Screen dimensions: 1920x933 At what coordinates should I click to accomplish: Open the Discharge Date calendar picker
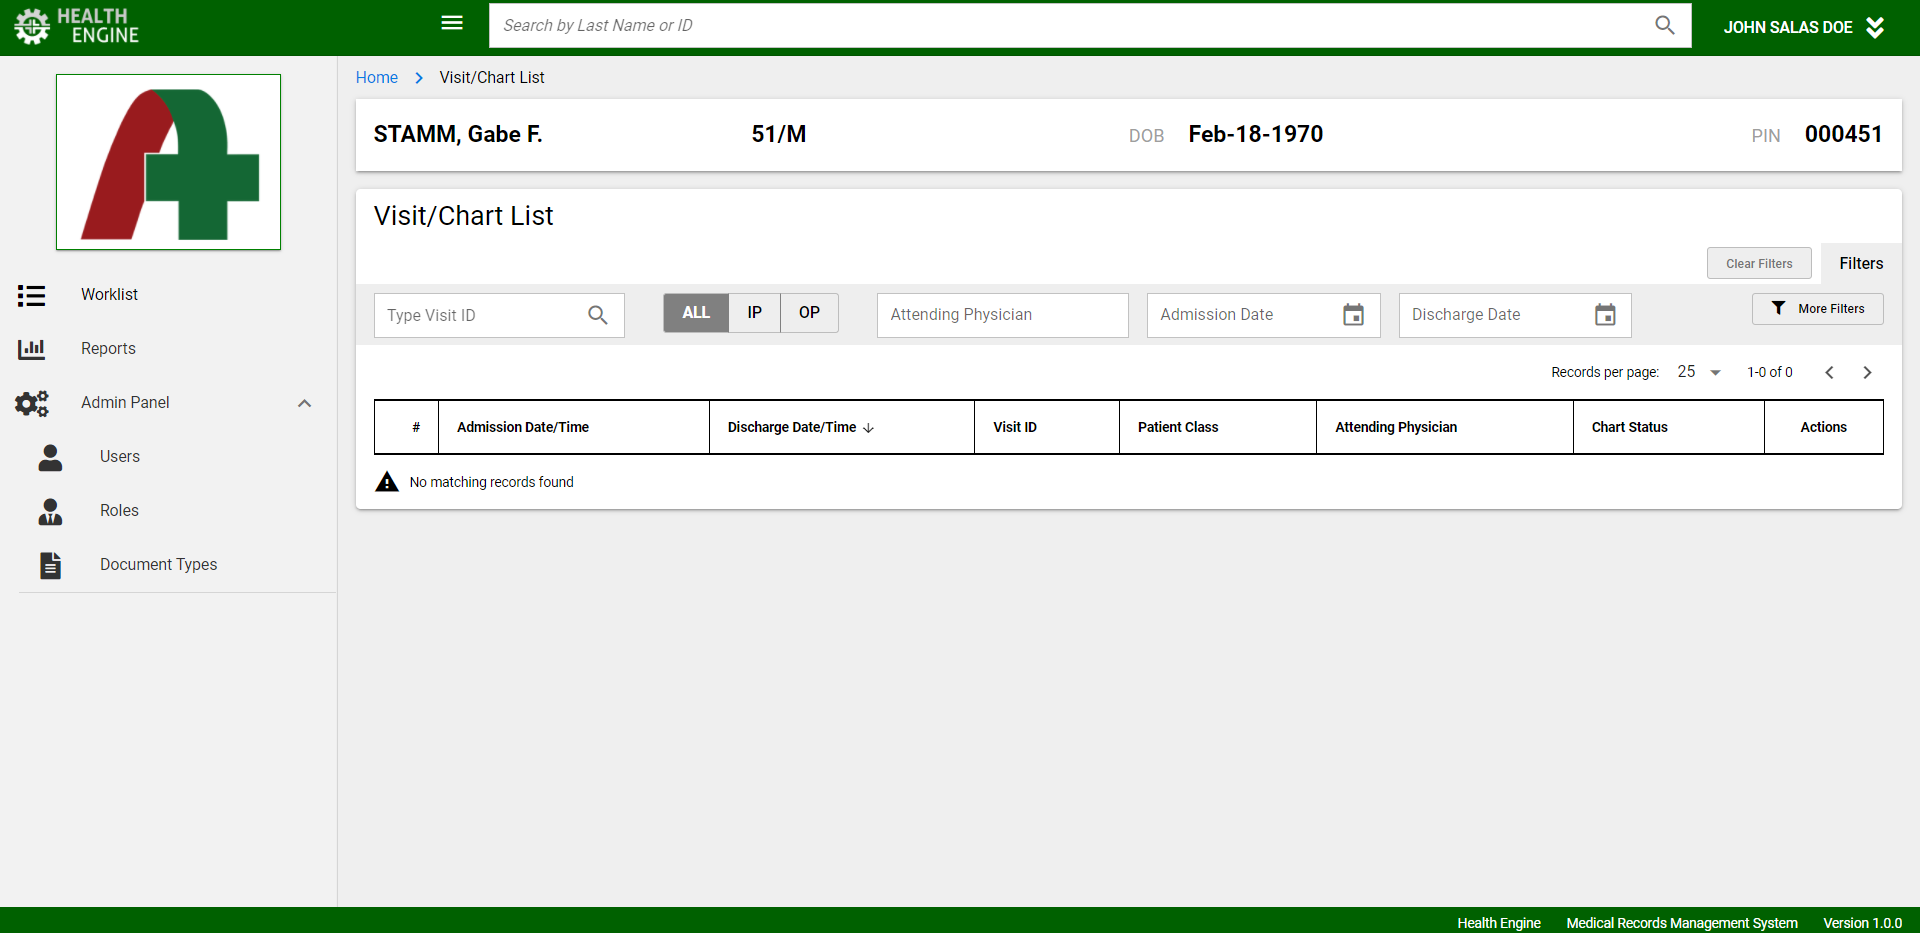(x=1605, y=315)
